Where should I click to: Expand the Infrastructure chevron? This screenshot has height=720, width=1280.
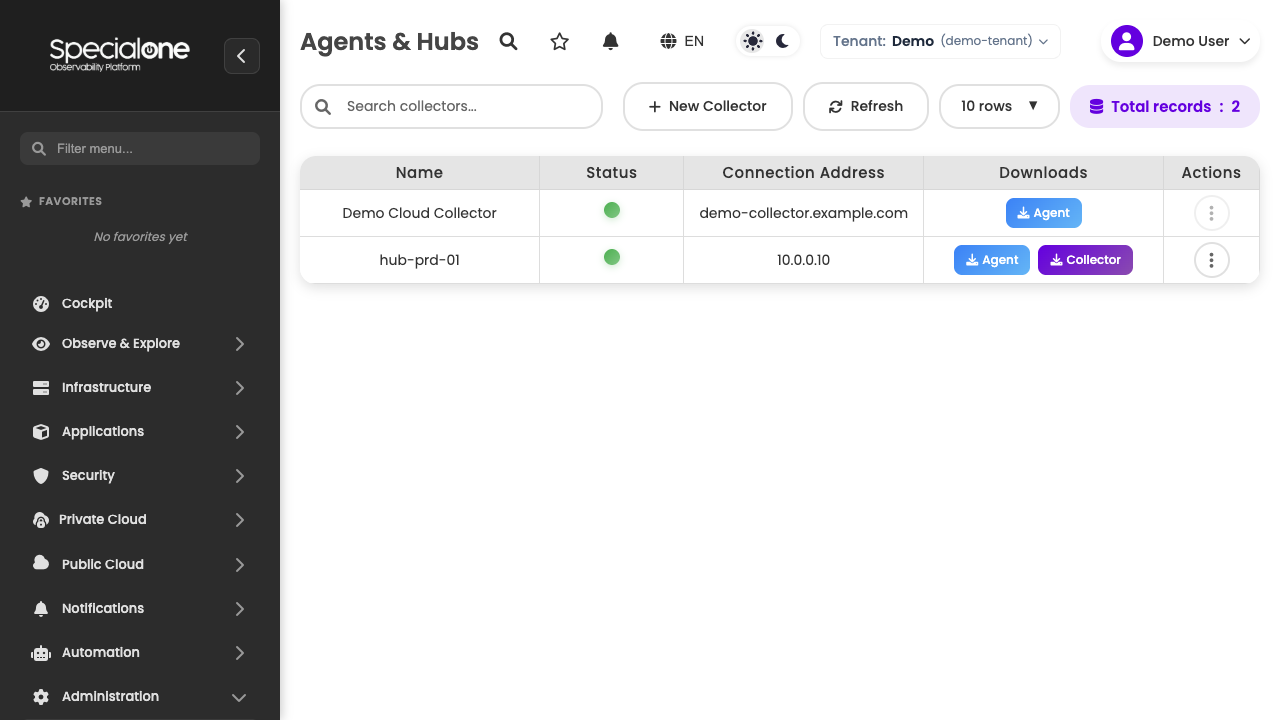pos(240,388)
